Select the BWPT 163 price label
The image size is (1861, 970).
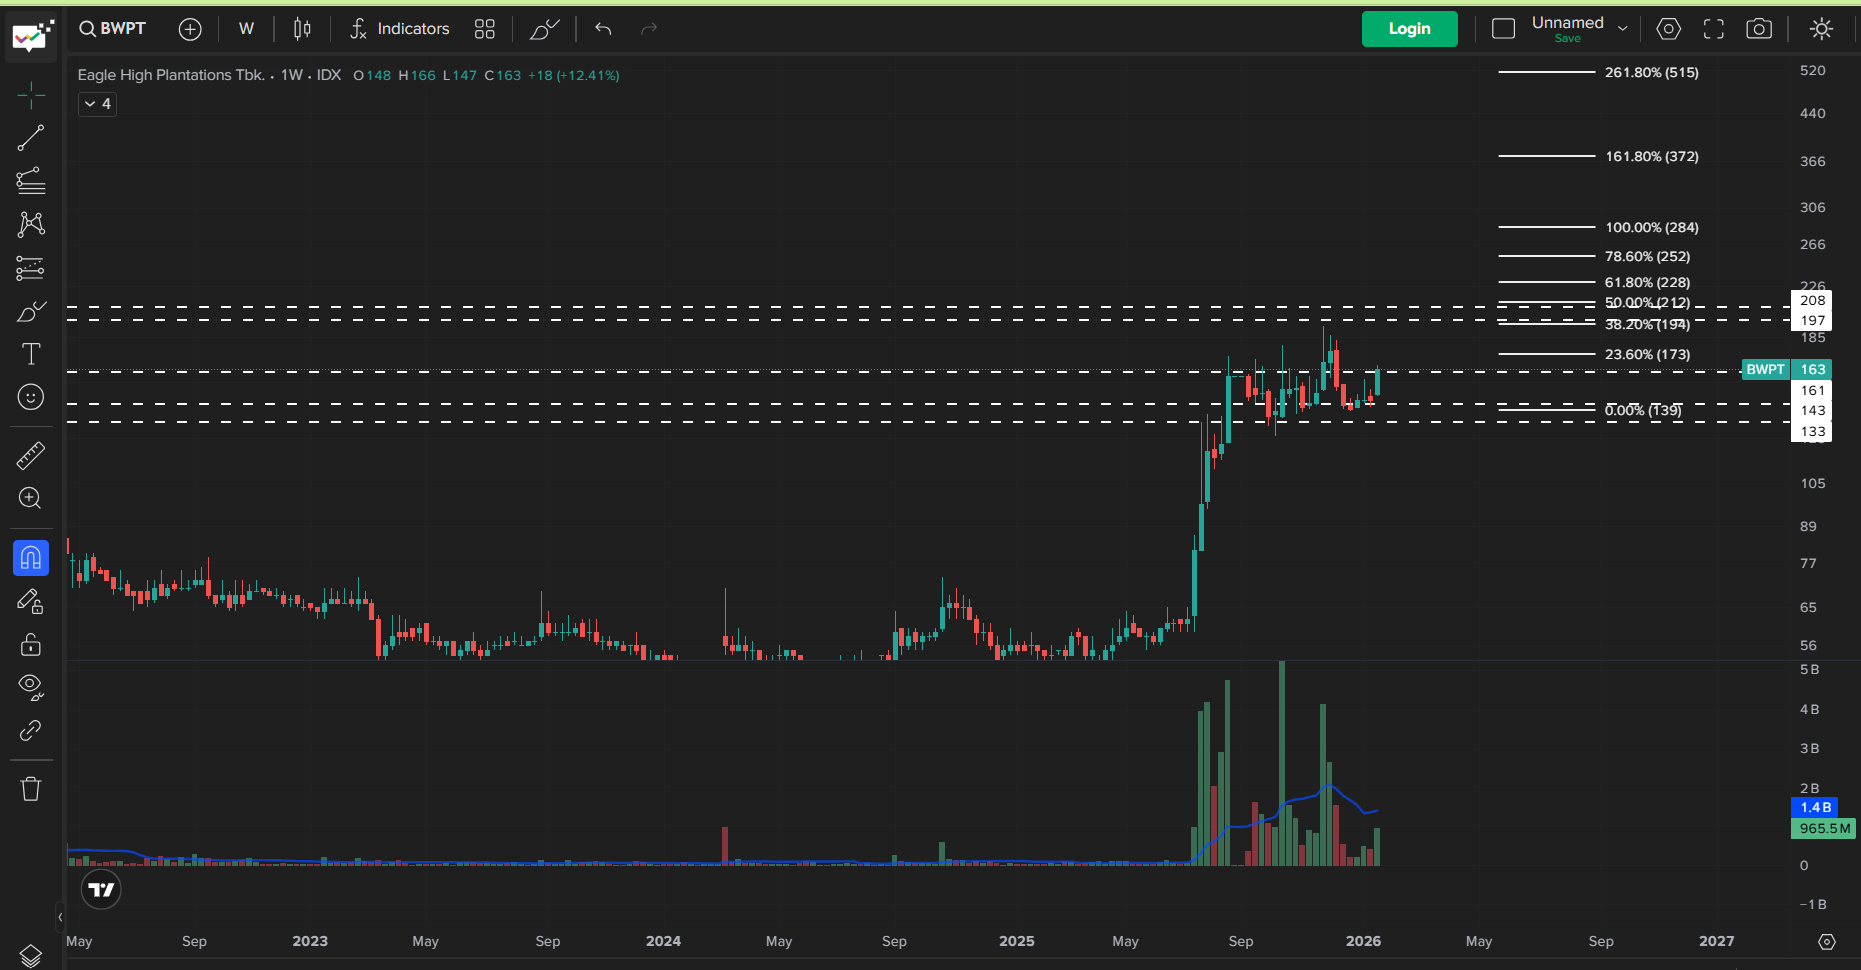point(1786,369)
